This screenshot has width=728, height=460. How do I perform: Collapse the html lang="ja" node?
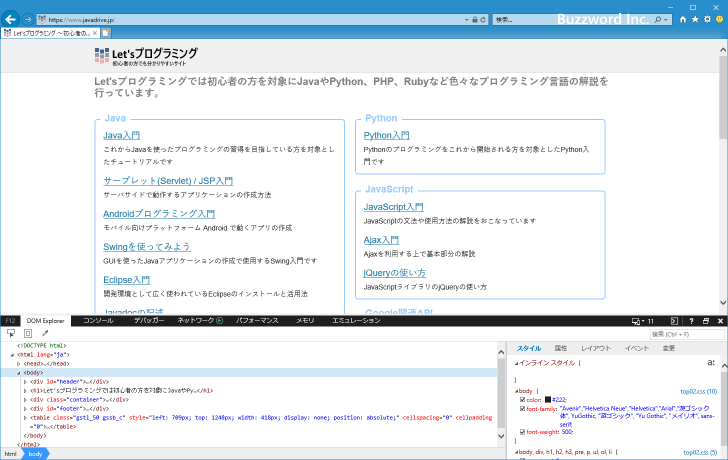click(13, 355)
